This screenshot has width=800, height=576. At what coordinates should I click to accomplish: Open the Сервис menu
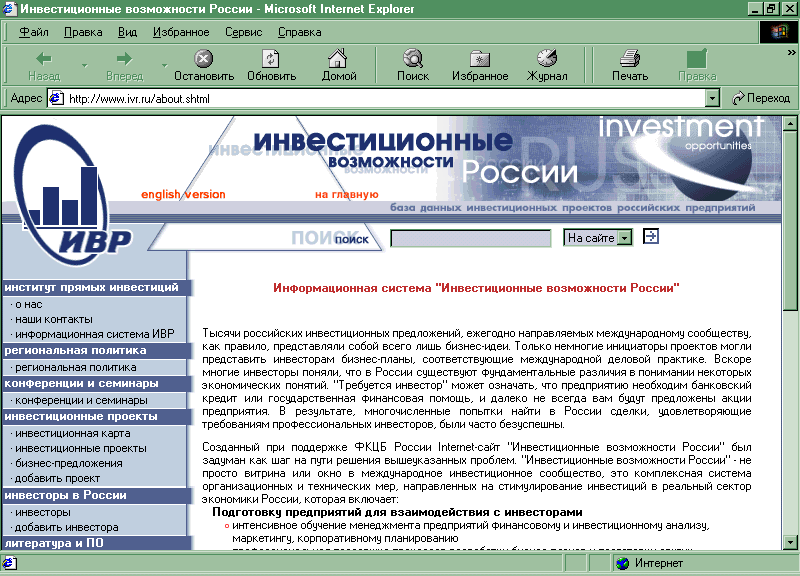(x=243, y=32)
